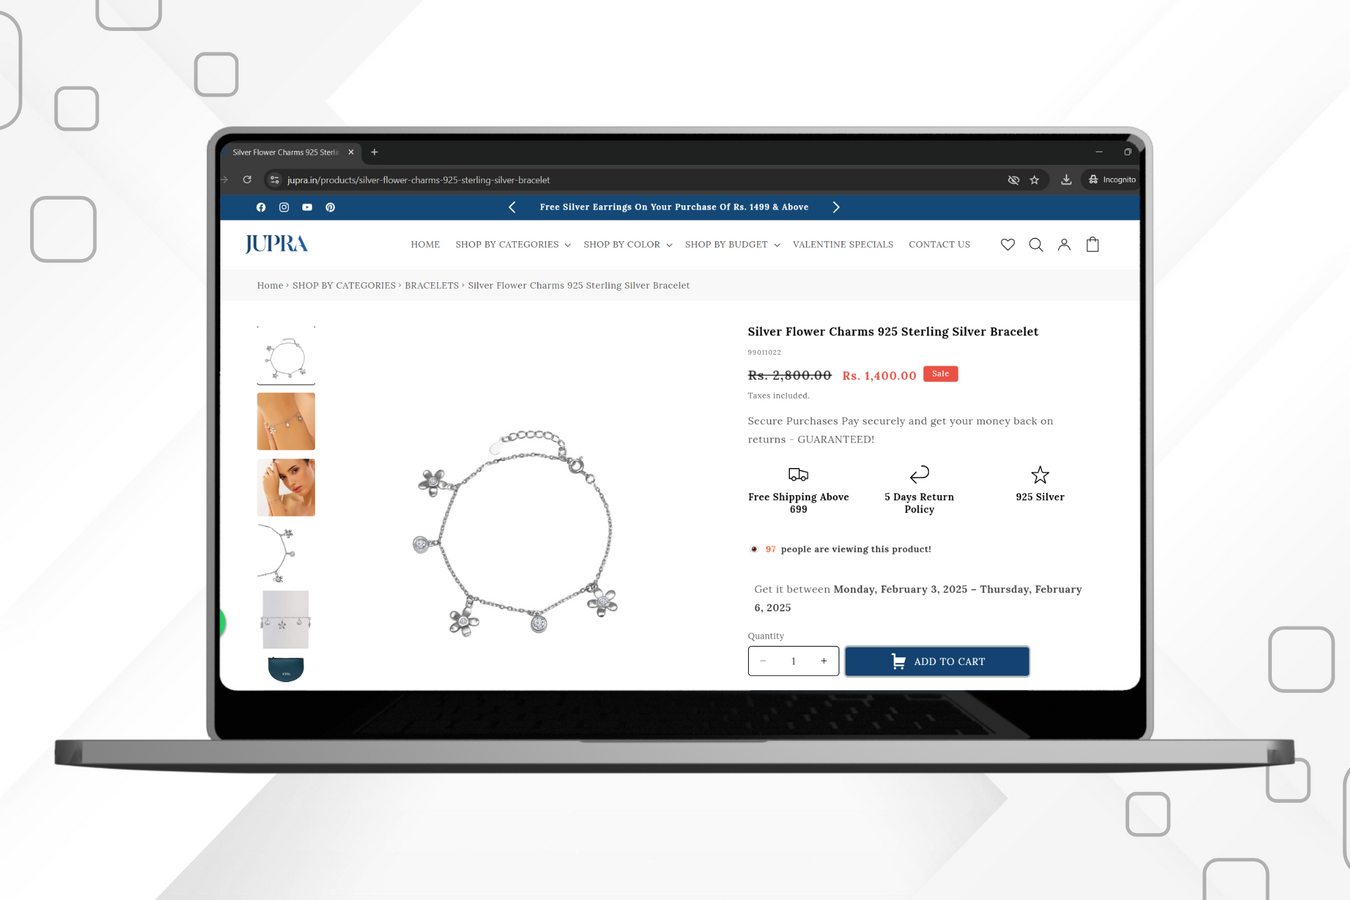Bookmark page with the star icon
The height and width of the screenshot is (900, 1350).
click(1035, 180)
